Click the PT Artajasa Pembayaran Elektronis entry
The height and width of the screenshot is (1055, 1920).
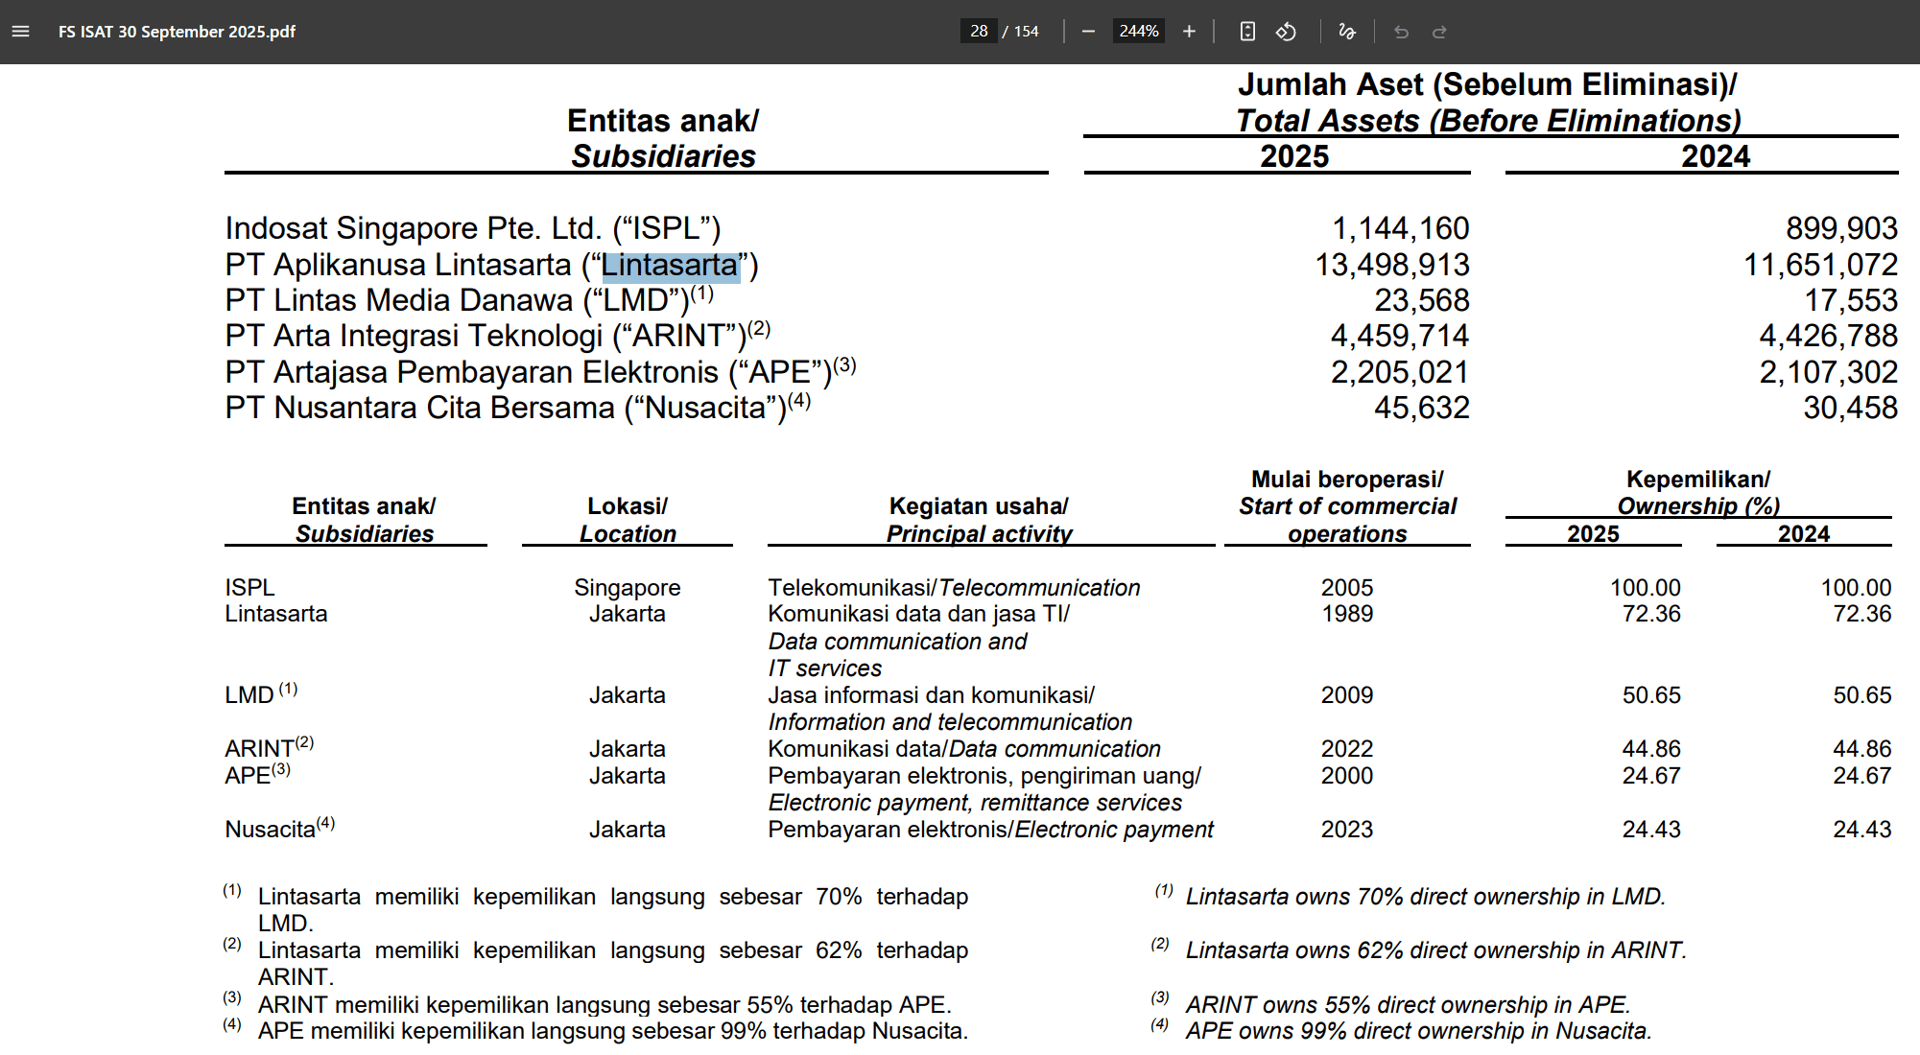click(x=541, y=372)
